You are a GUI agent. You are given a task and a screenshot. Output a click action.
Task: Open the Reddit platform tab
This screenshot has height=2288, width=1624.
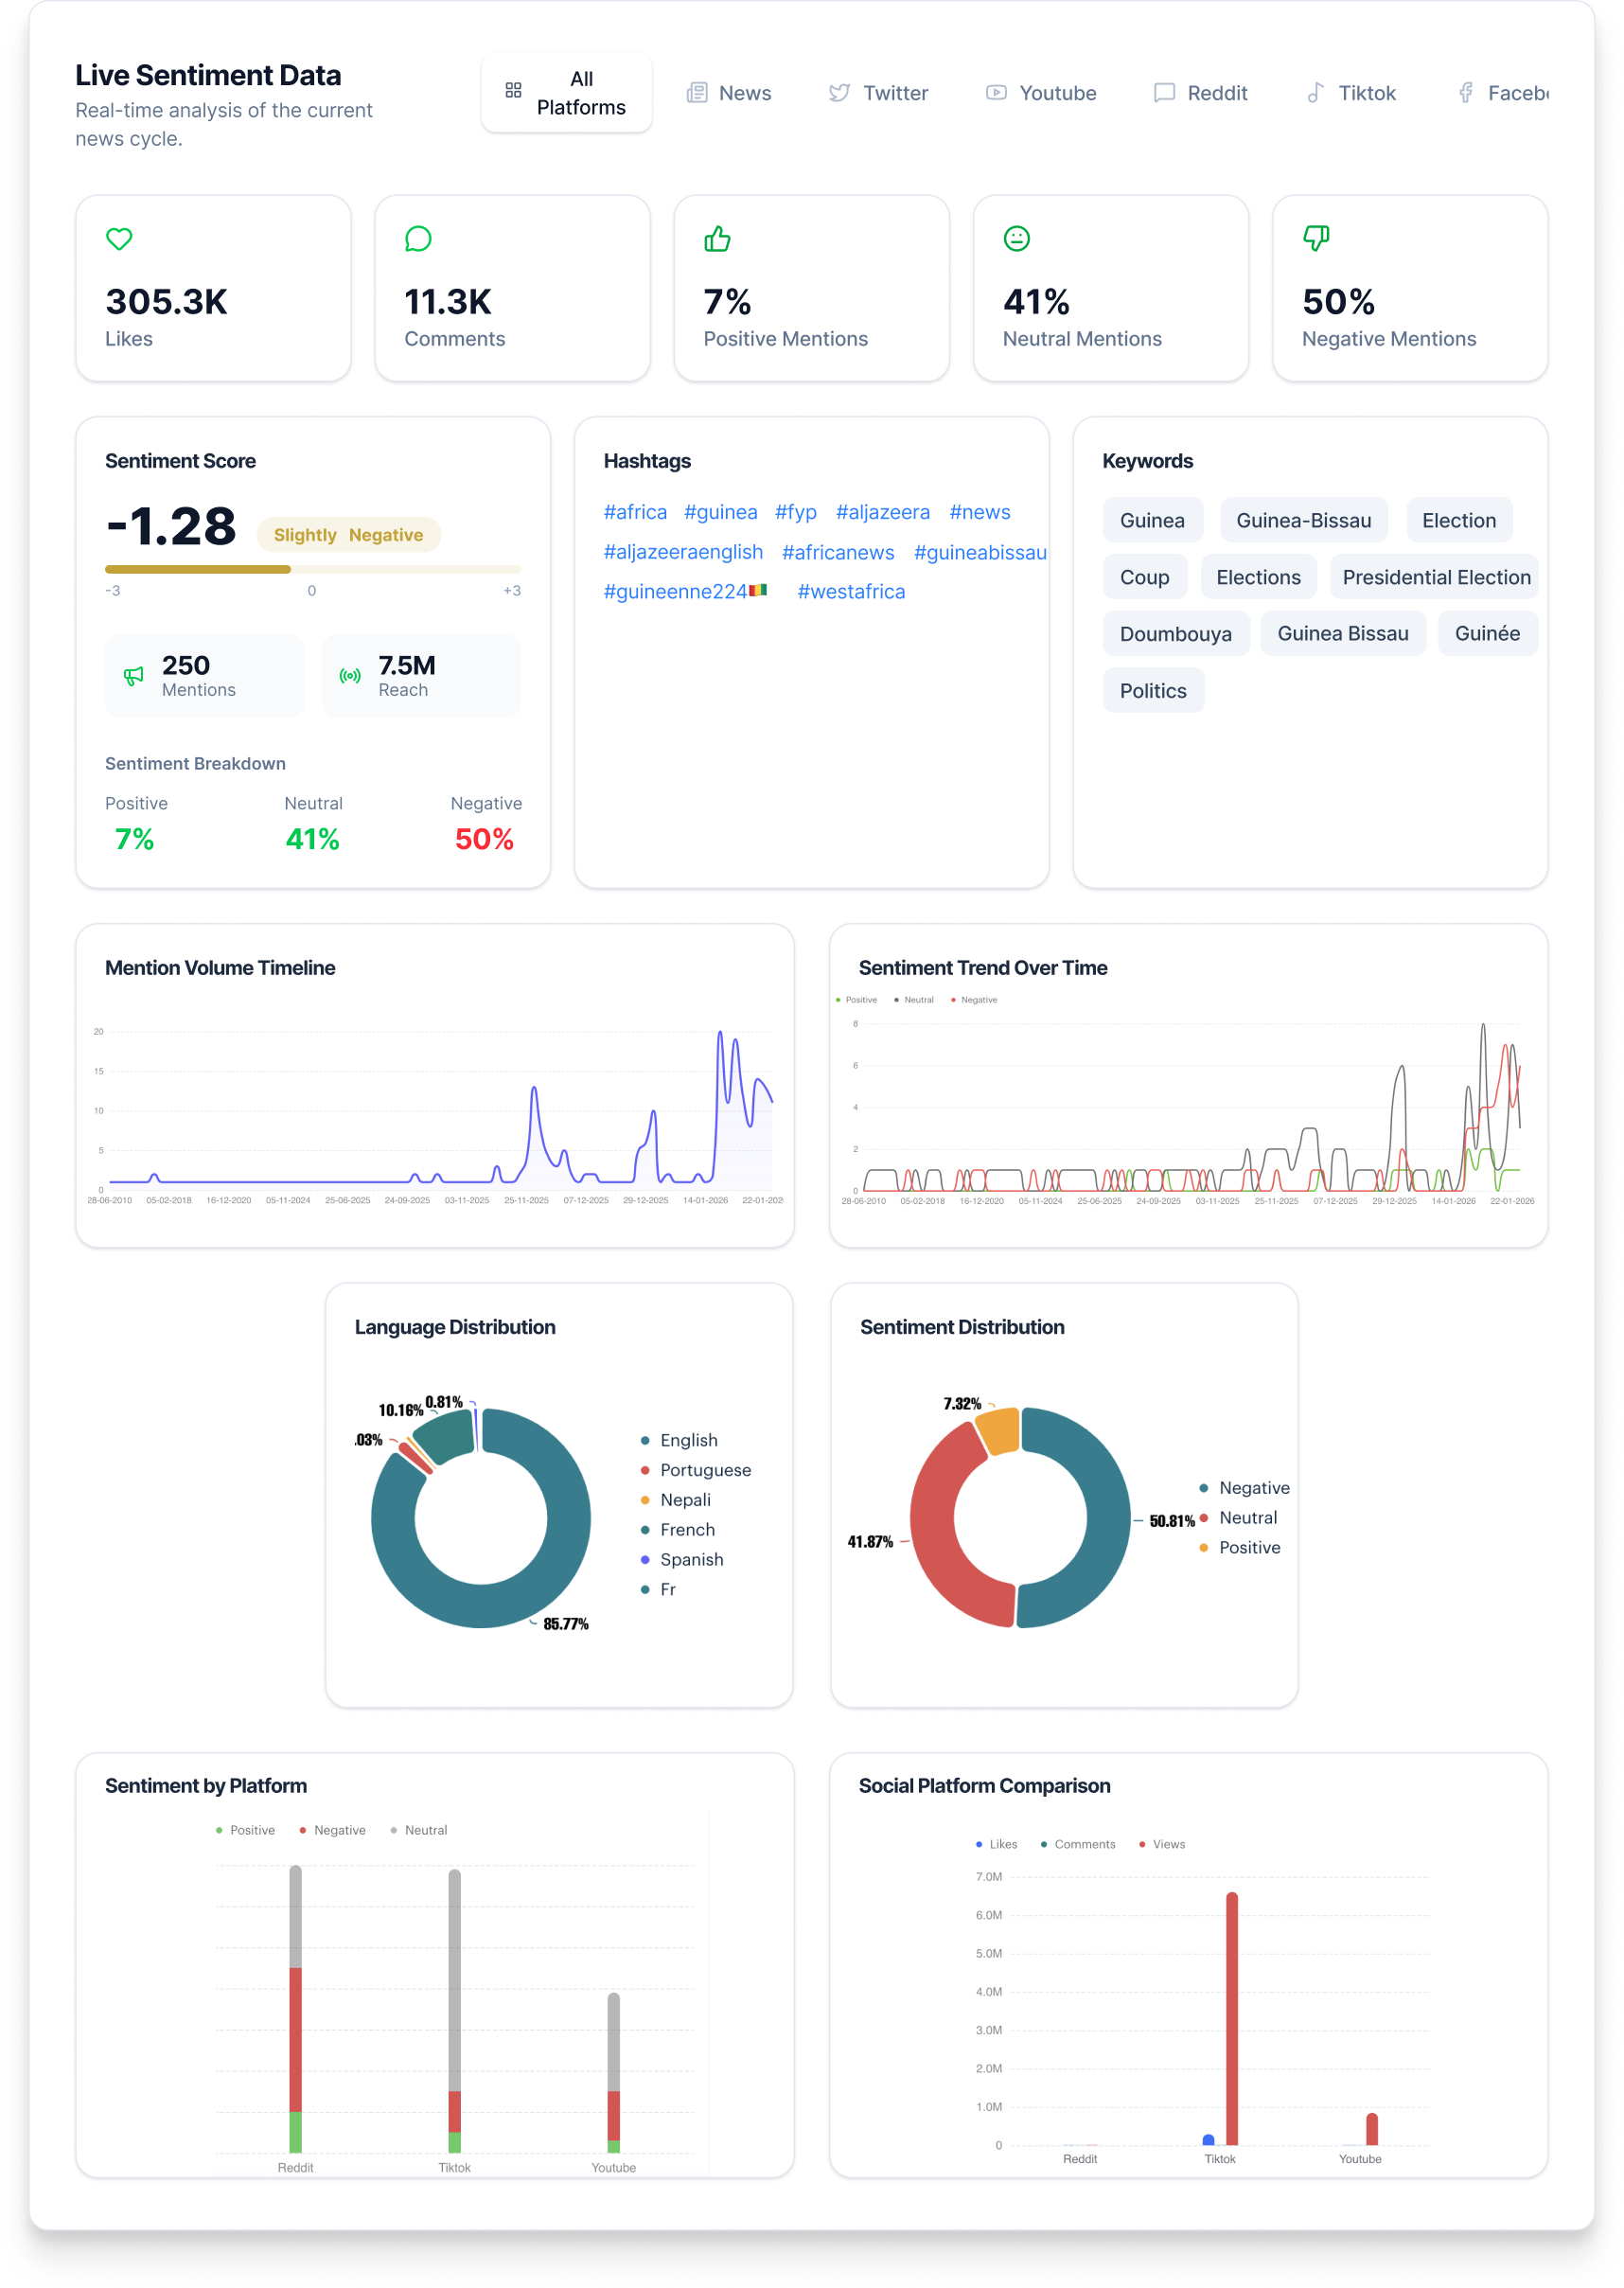1201,93
